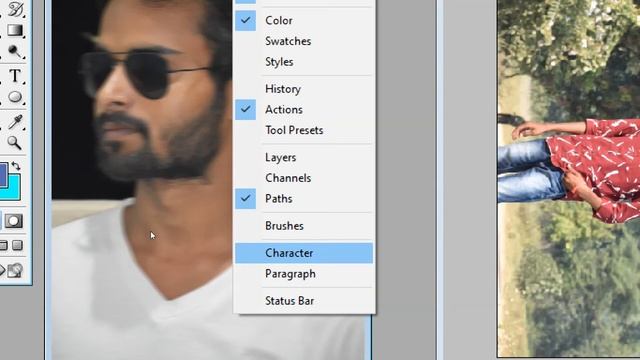This screenshot has width=640, height=360.
Task: Uncheck Actions in the Window menu
Action: [304, 110]
